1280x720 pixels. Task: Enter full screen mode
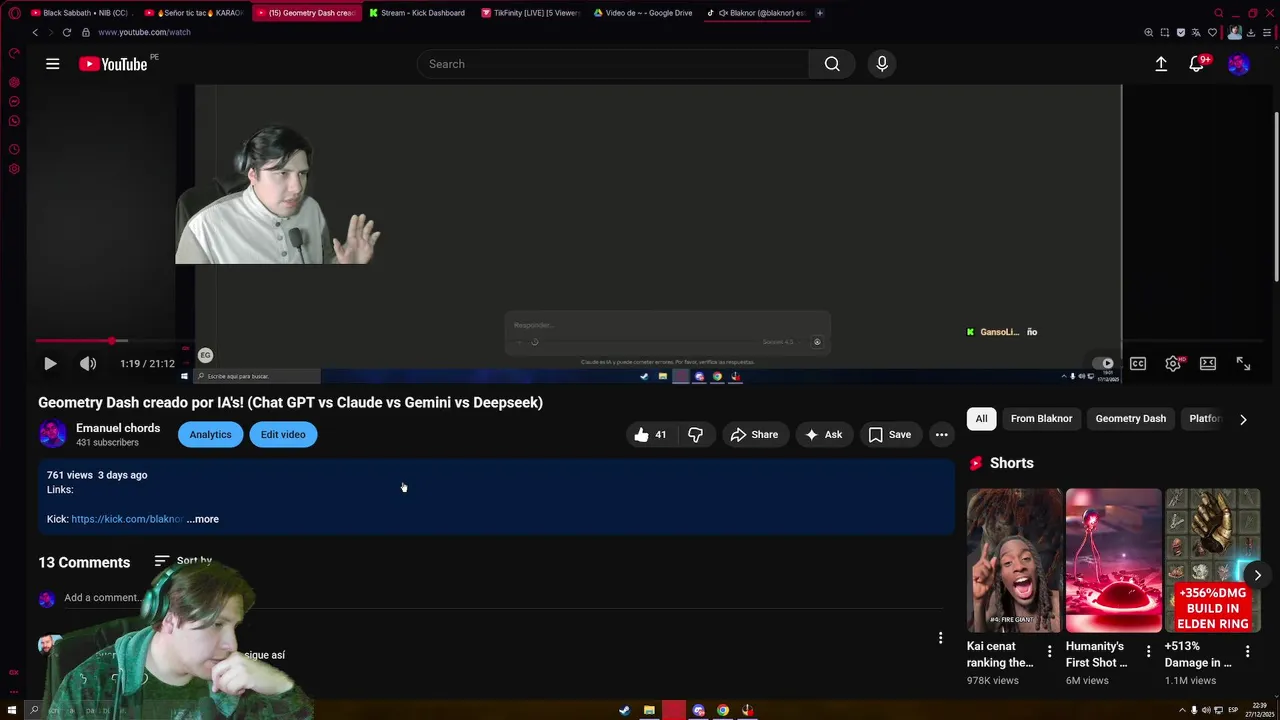1243,364
